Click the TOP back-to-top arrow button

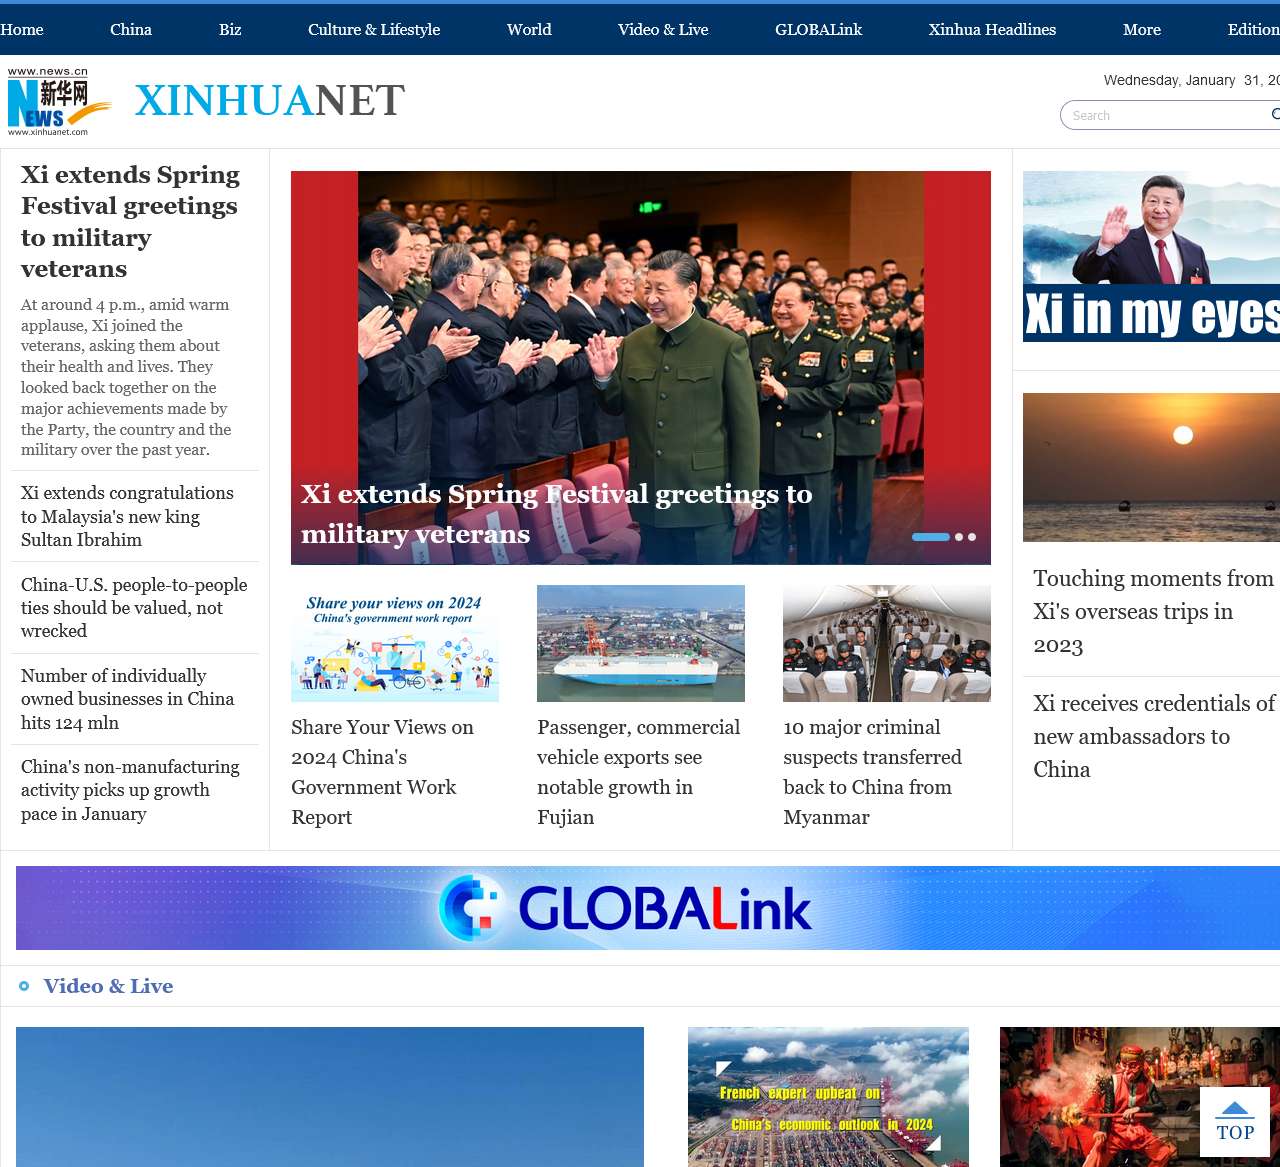(1235, 1122)
